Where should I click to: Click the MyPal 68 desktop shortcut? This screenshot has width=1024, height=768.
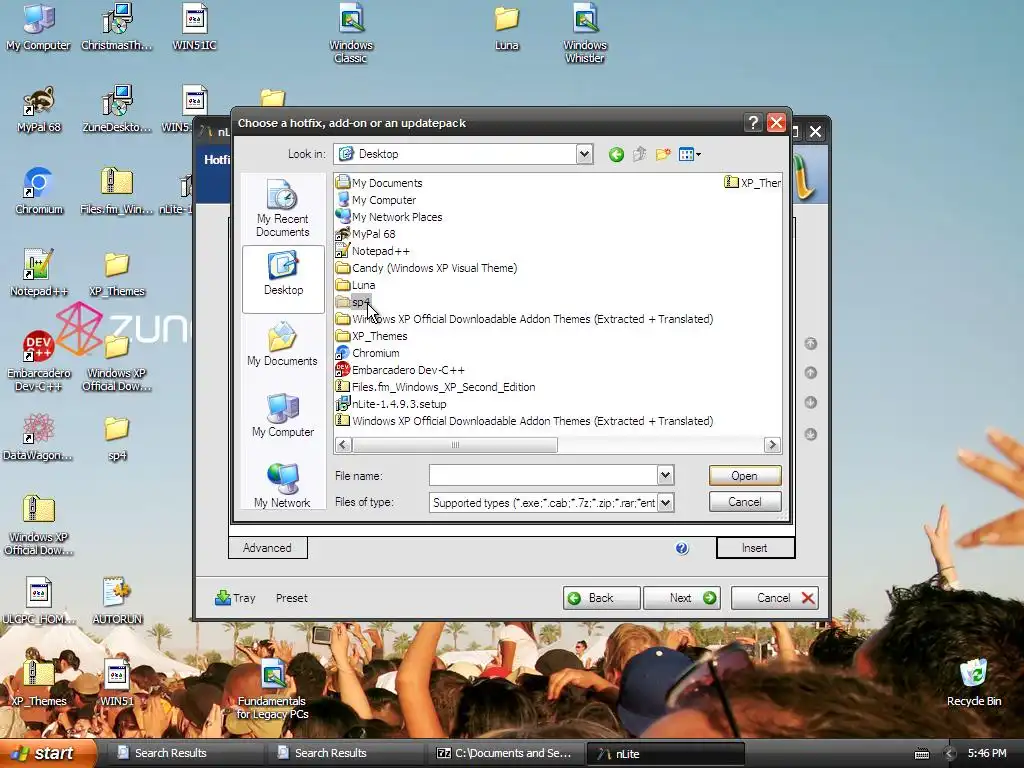pos(39,109)
